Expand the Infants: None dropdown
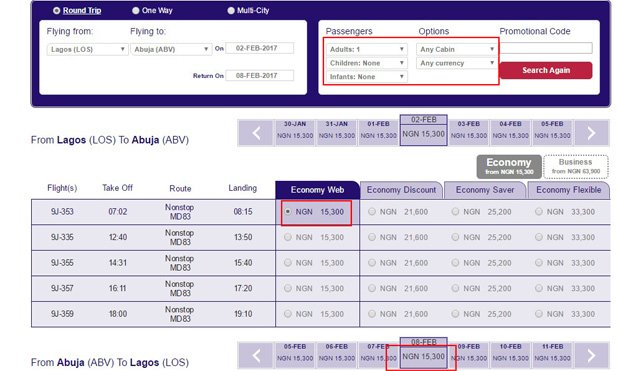 367,77
